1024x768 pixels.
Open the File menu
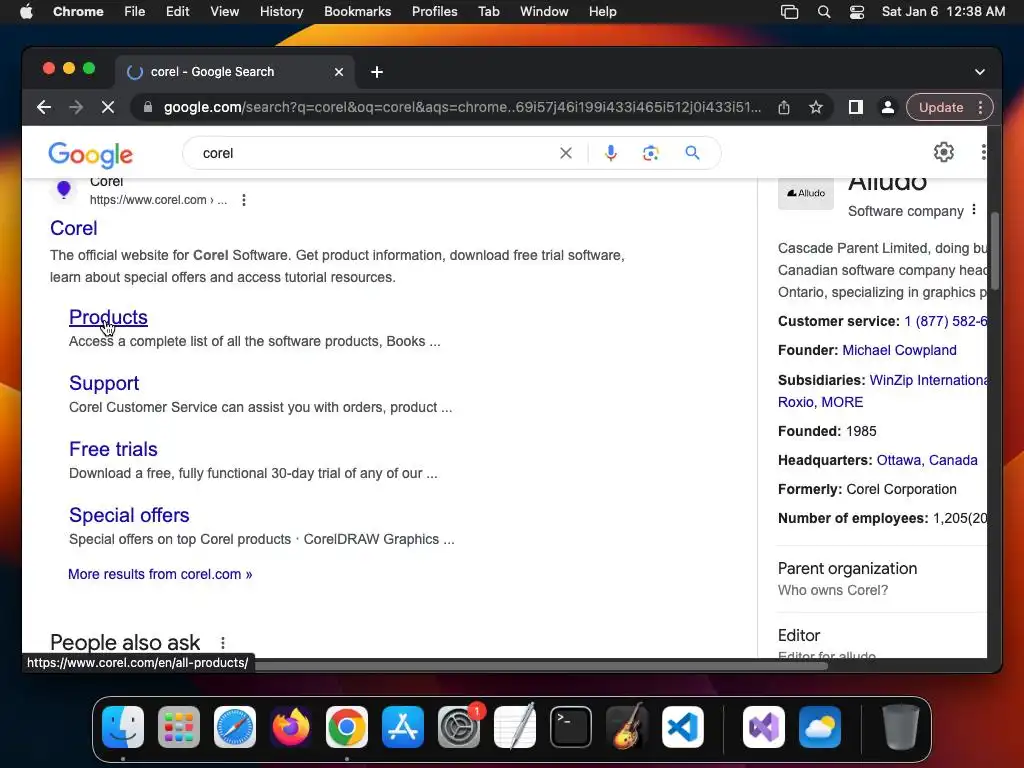coord(135,12)
